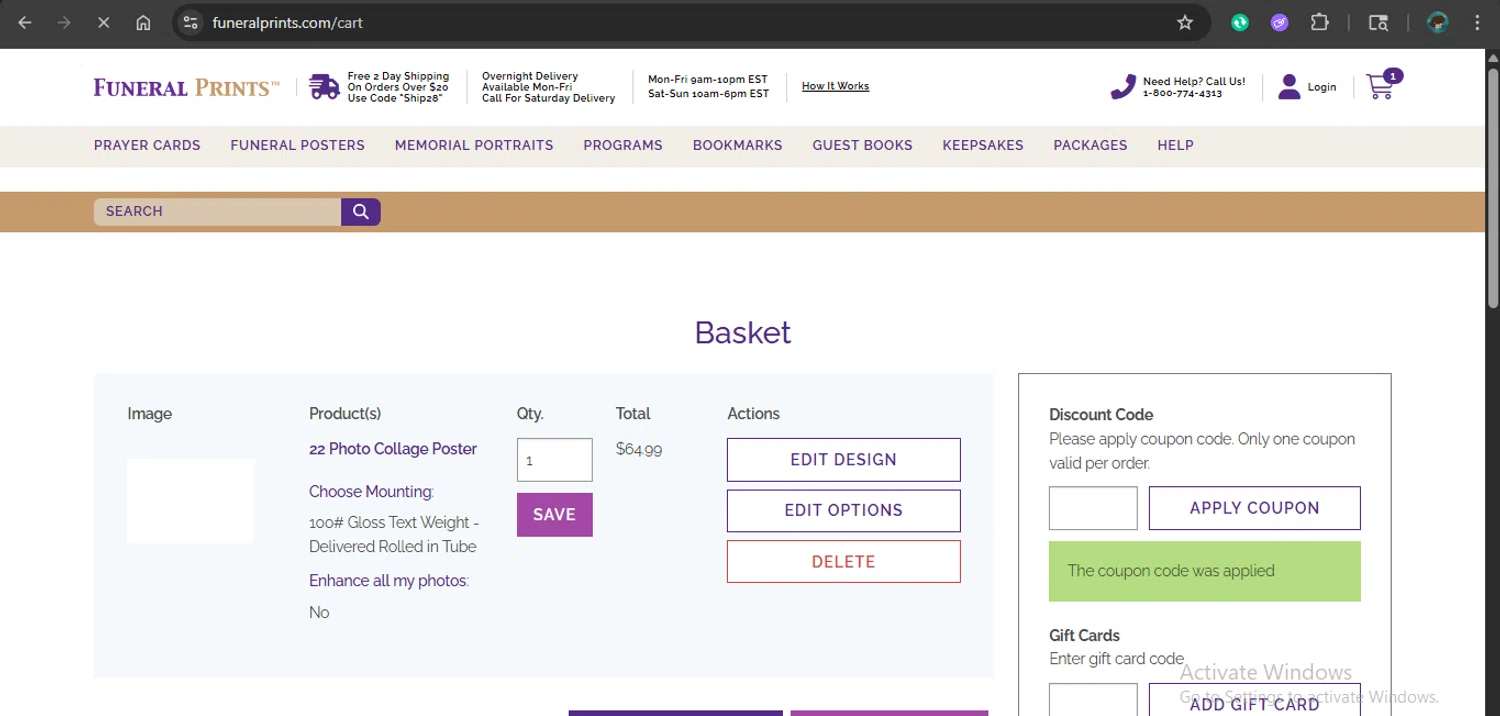Open the green Grammarly extension icon
Viewport: 1500px width, 716px height.
pos(1240,22)
